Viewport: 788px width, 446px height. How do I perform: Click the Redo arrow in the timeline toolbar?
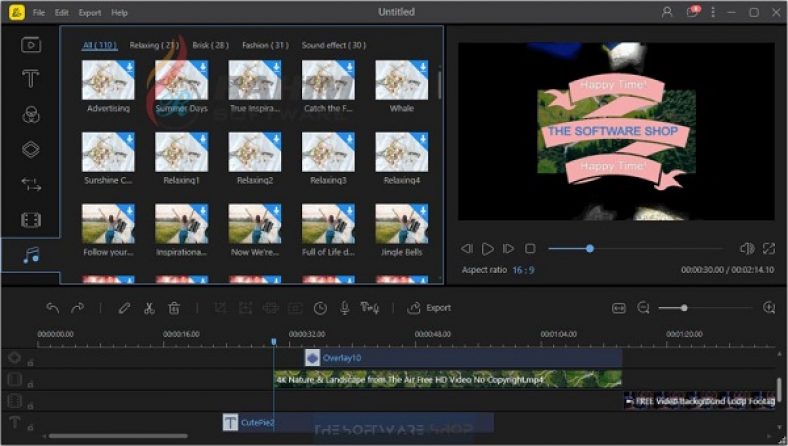[x=77, y=308]
